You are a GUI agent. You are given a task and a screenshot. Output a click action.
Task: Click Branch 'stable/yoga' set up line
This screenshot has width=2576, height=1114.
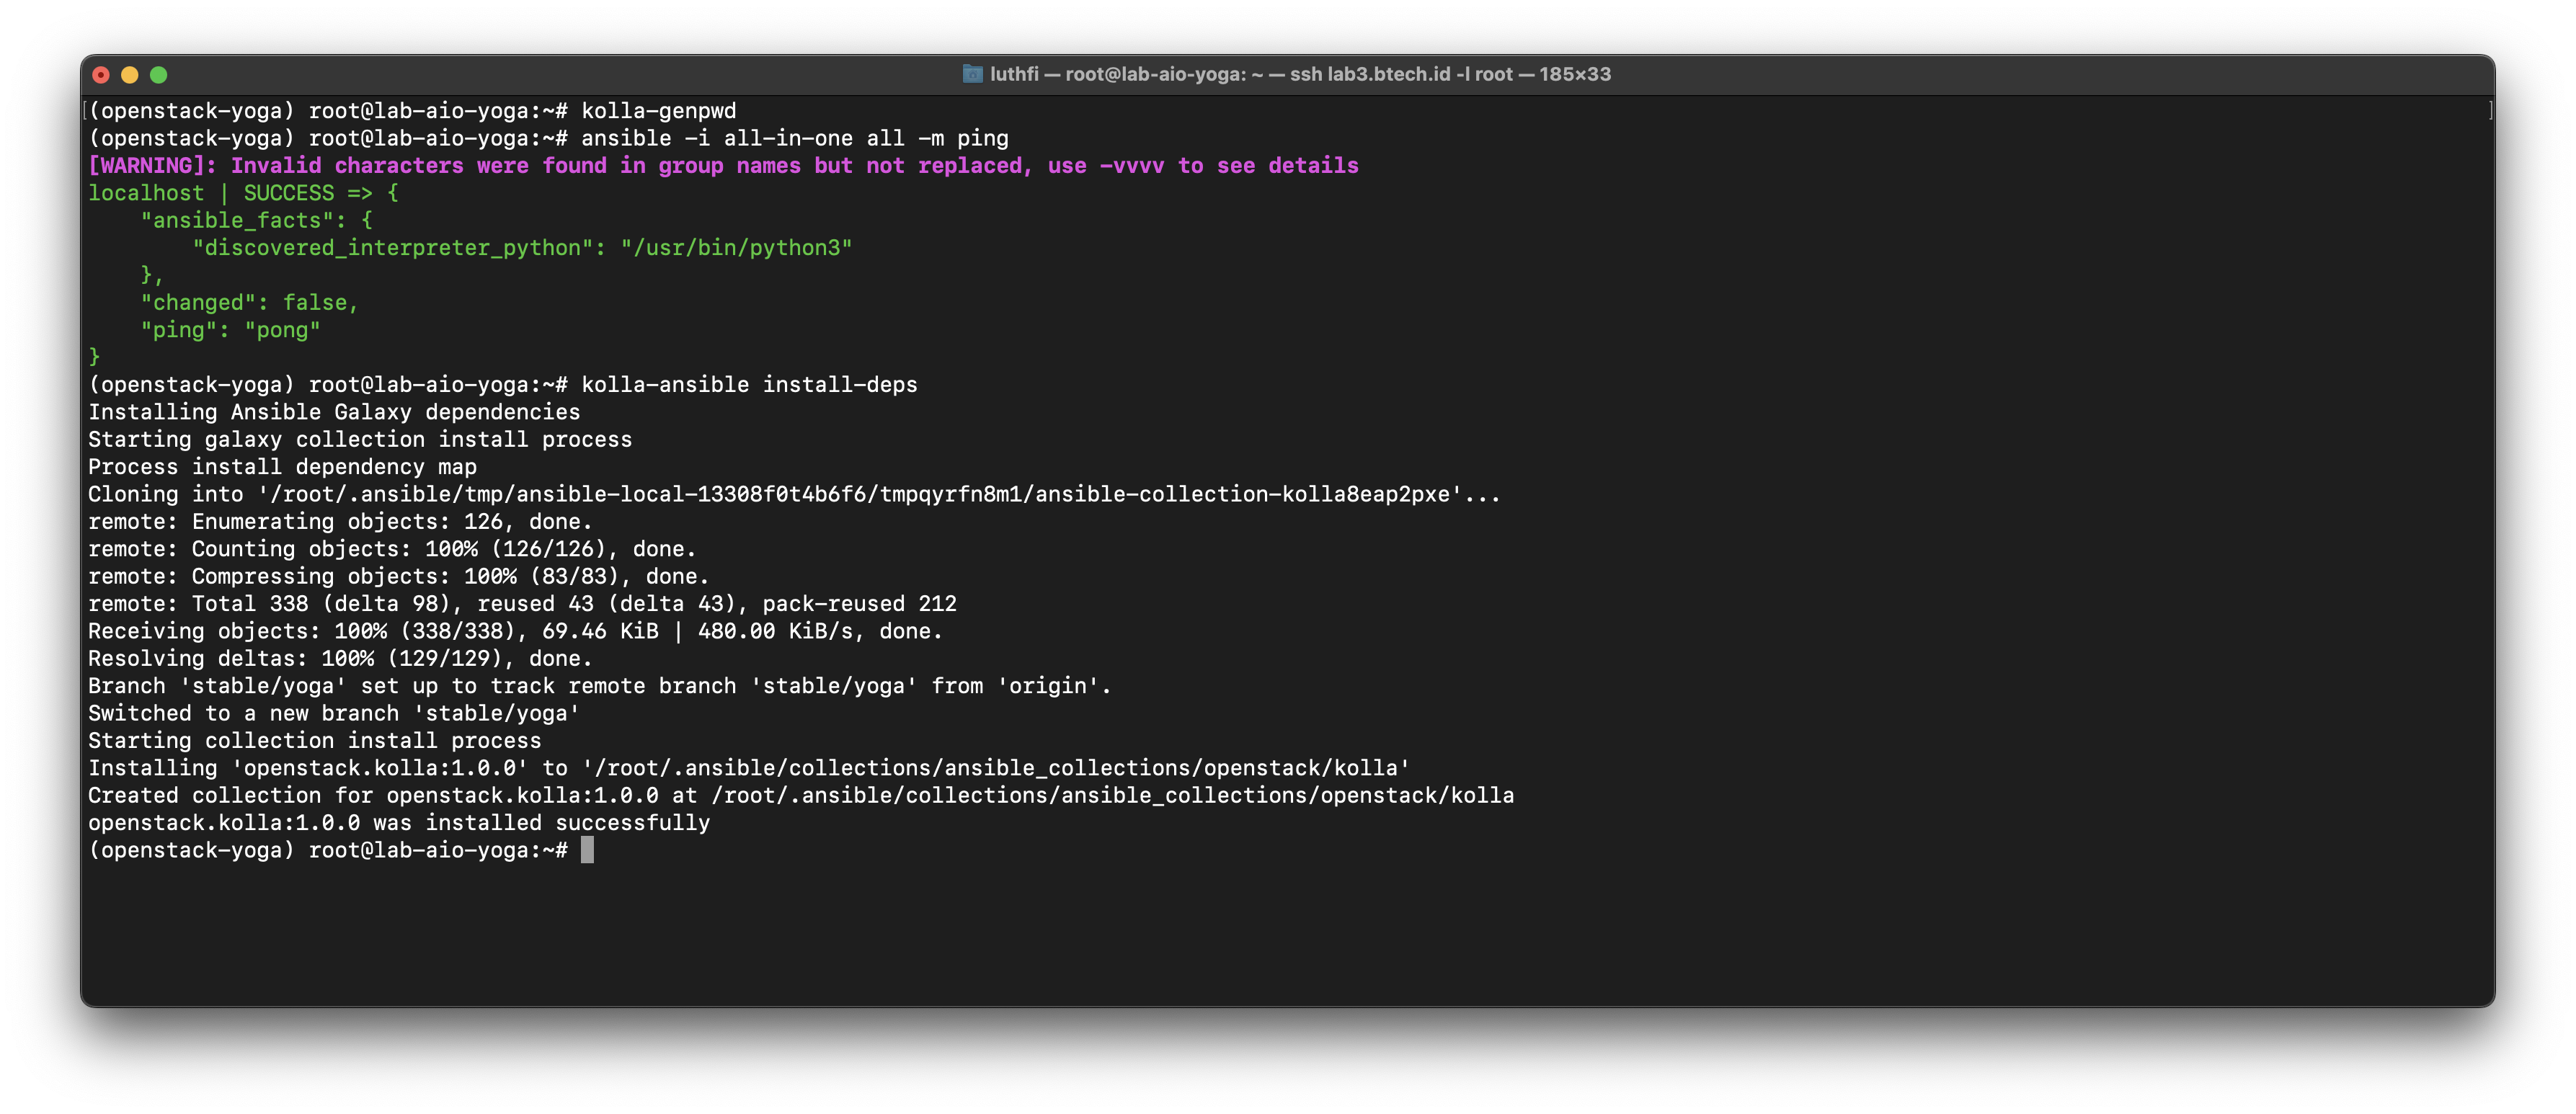click(x=600, y=686)
